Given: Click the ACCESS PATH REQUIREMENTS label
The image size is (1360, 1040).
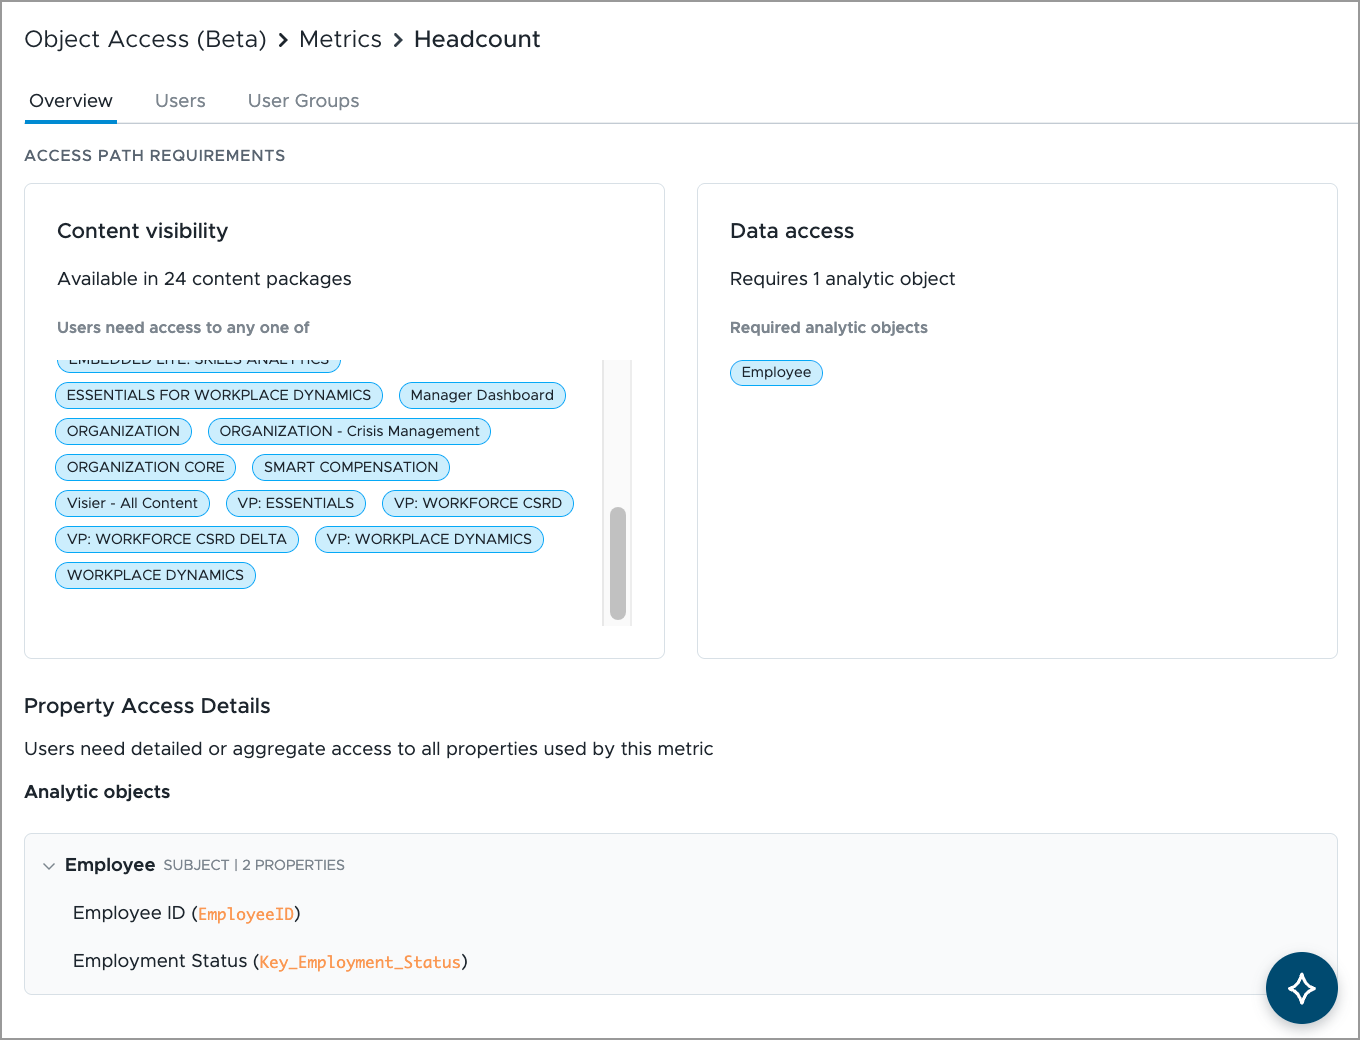Looking at the screenshot, I should click(x=155, y=155).
